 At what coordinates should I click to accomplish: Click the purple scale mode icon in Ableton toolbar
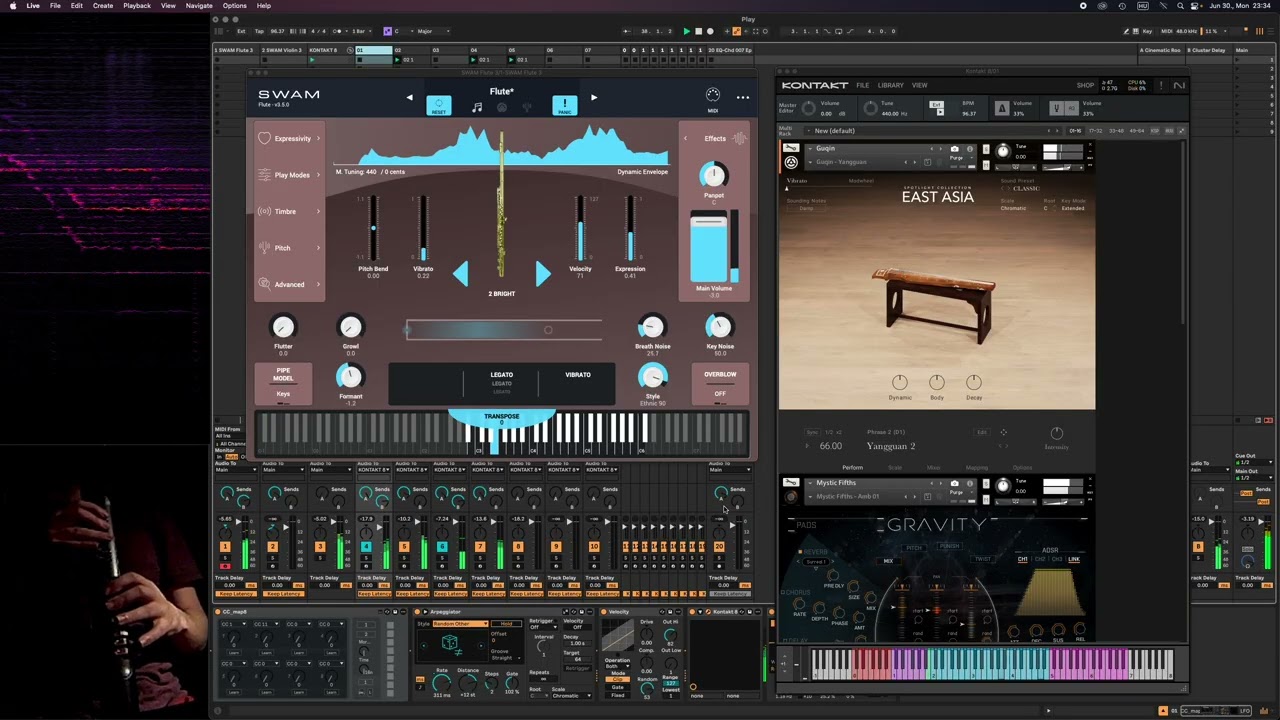pos(388,31)
